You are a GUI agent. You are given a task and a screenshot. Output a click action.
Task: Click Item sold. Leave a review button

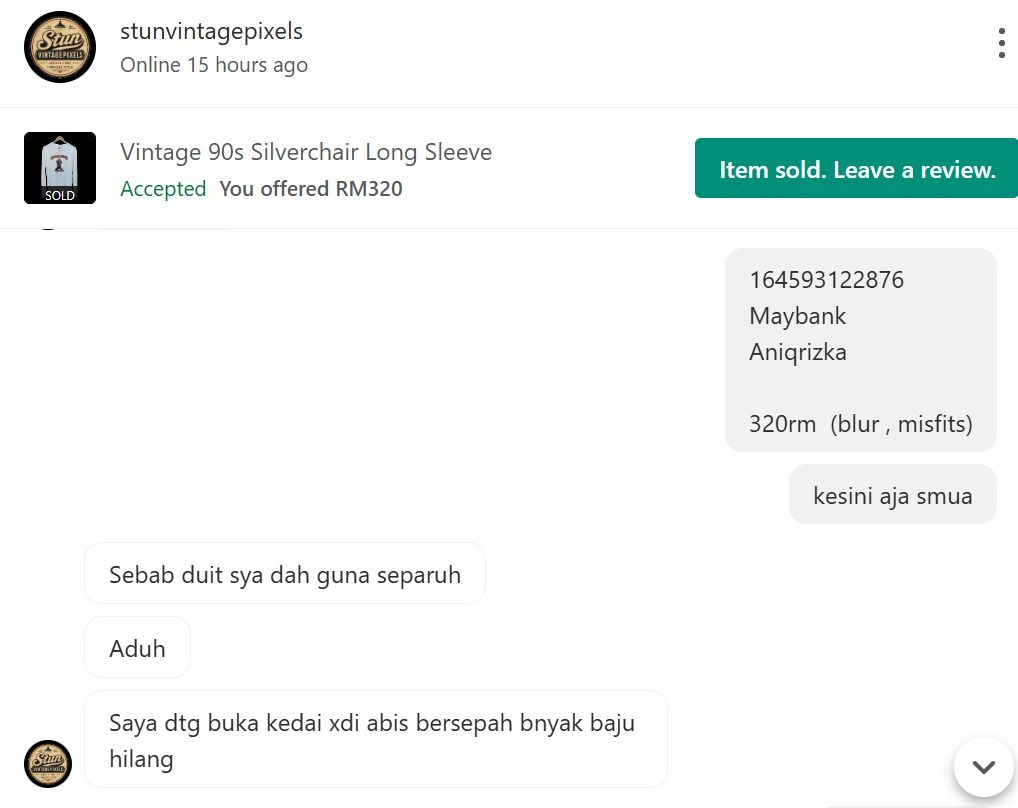(856, 168)
